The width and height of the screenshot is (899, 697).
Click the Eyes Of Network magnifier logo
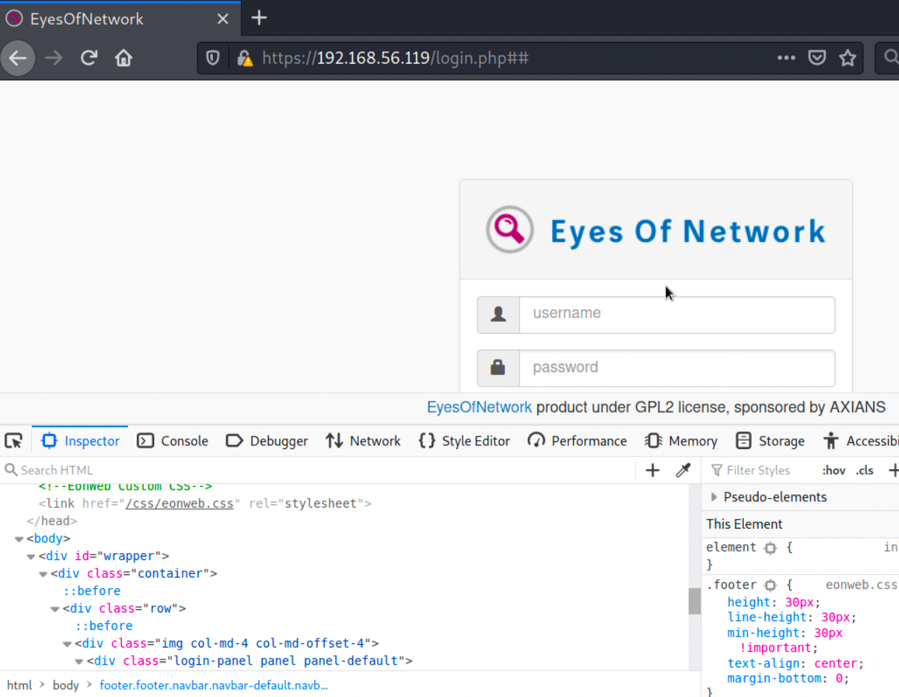510,230
